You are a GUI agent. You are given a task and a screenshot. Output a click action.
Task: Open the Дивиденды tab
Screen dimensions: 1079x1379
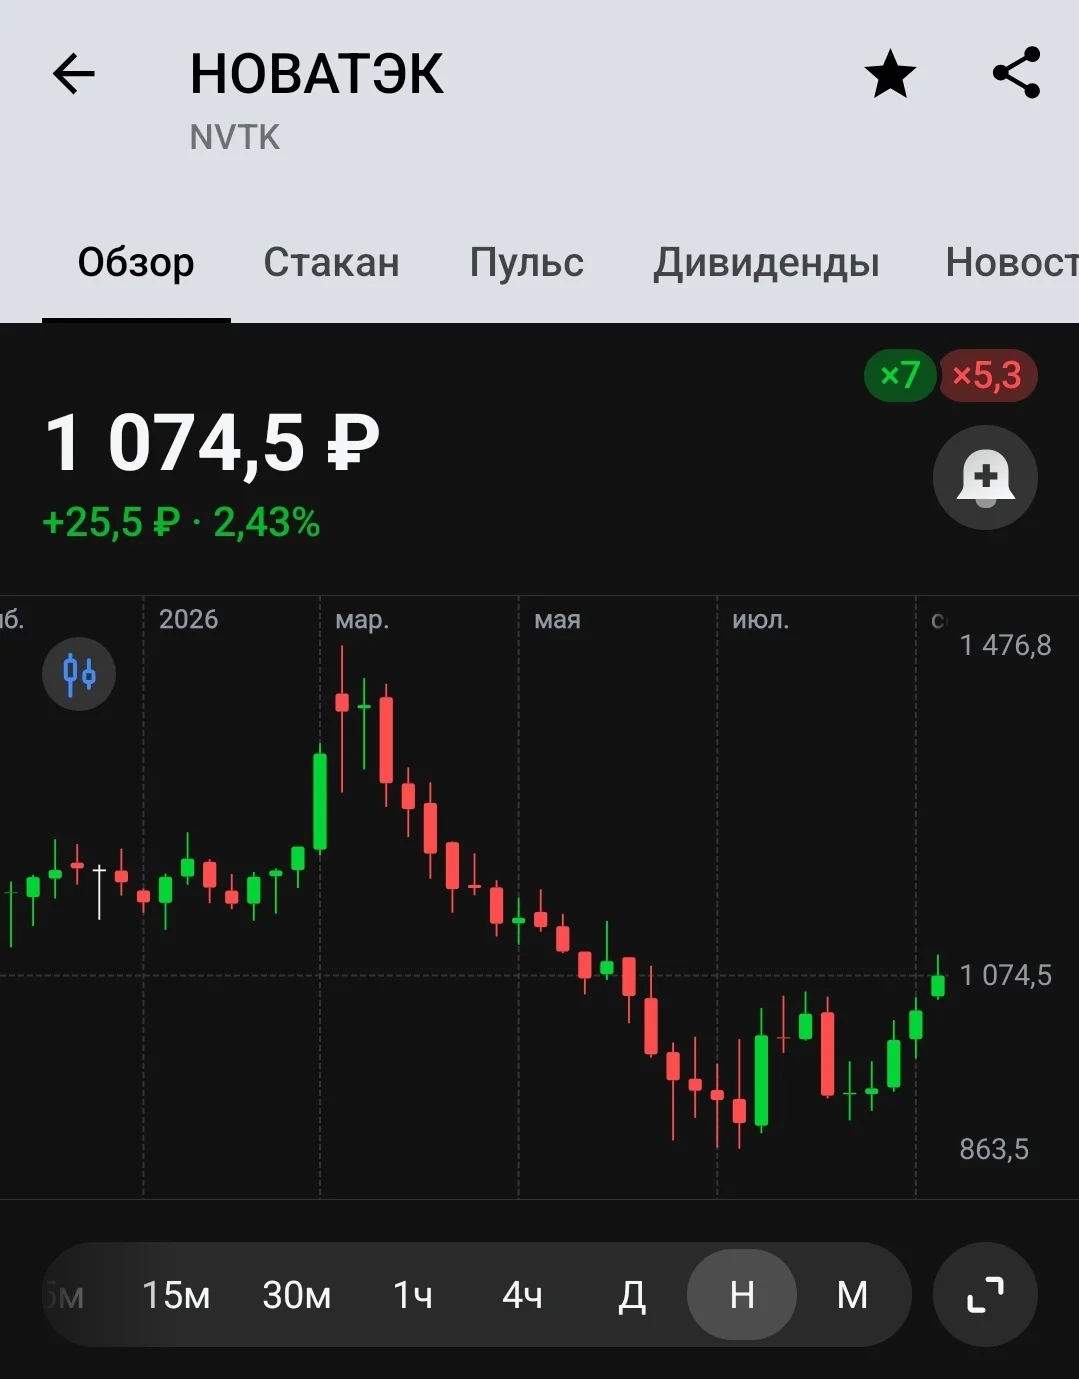point(766,262)
